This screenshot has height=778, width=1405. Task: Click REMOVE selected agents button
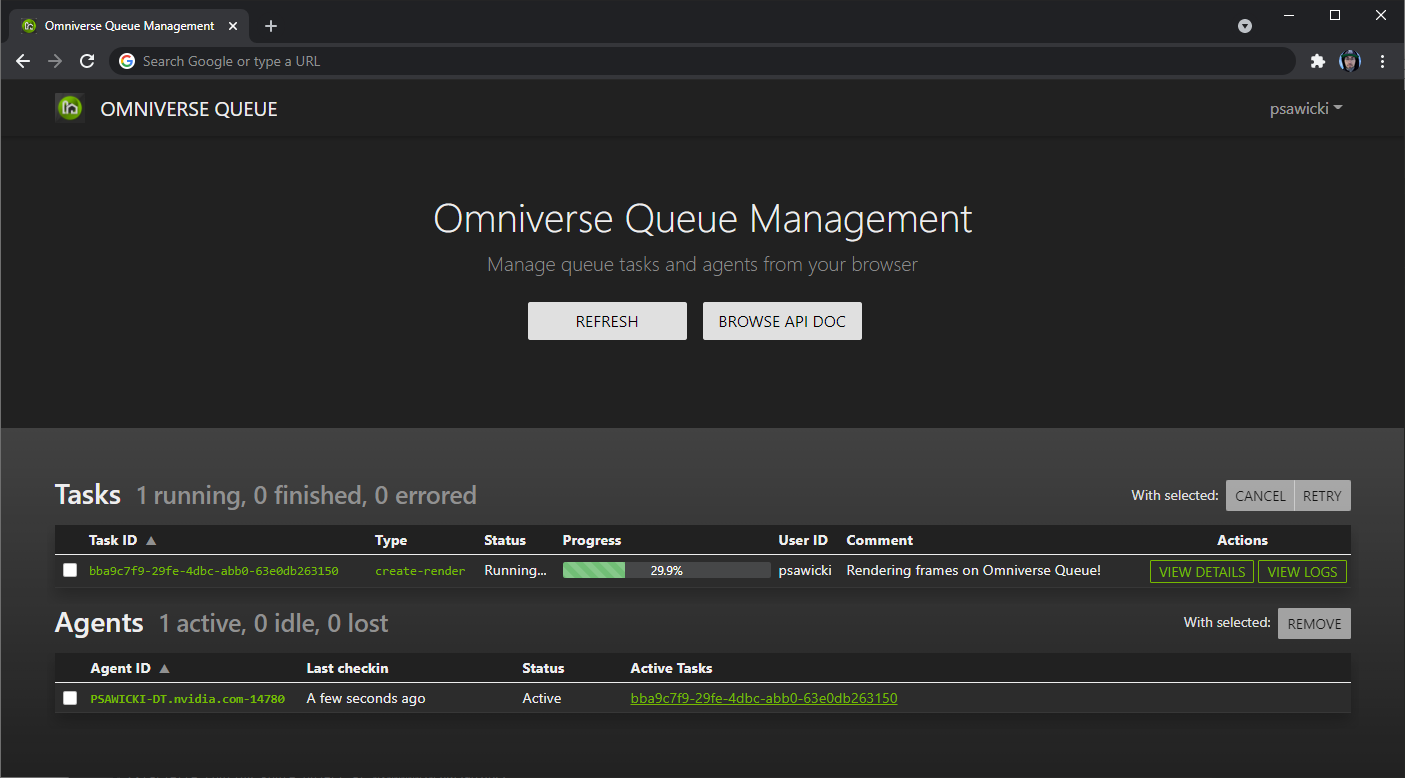pos(1314,623)
